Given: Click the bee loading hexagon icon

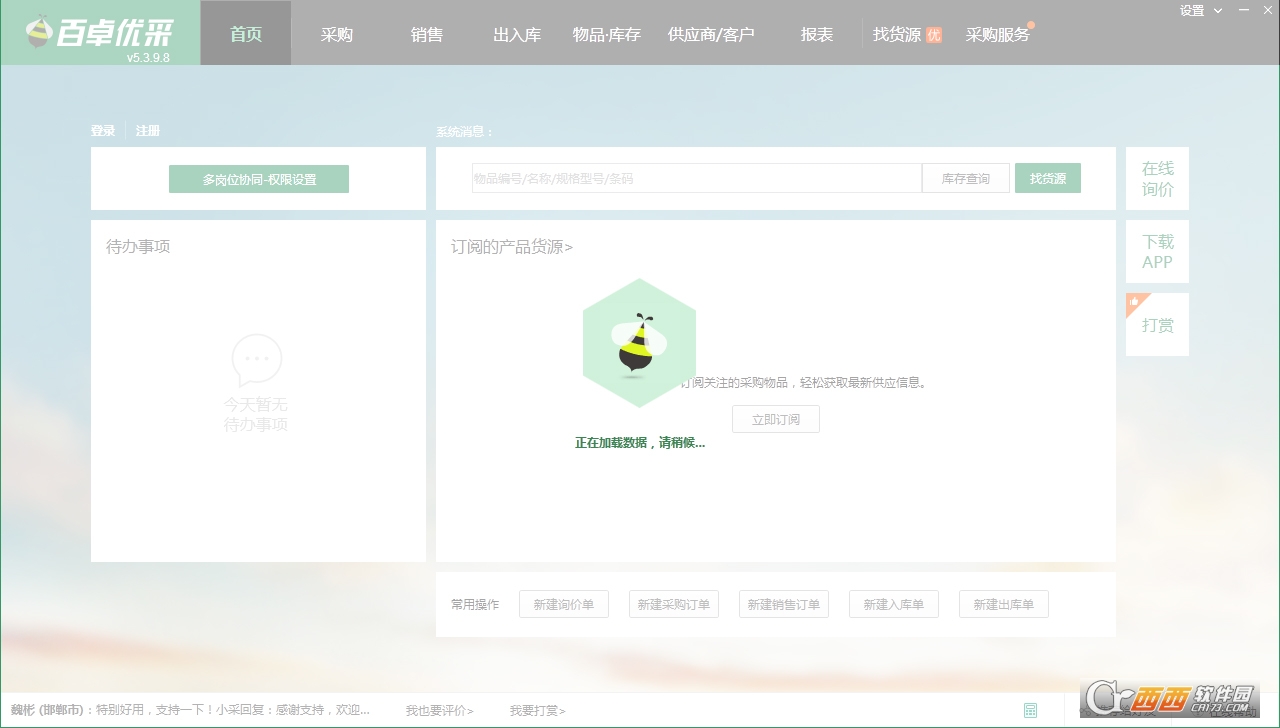Looking at the screenshot, I should click(x=639, y=343).
